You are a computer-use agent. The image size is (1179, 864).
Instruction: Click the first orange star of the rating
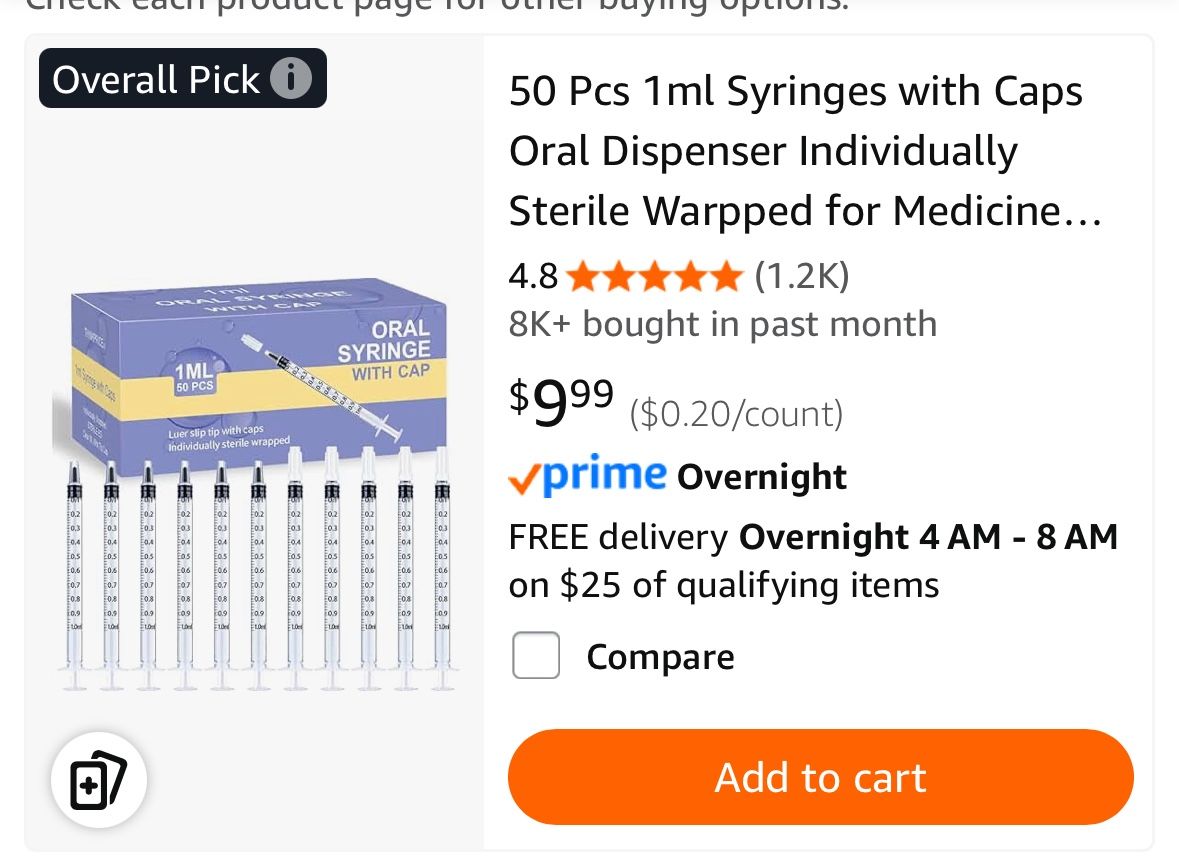[x=582, y=276]
